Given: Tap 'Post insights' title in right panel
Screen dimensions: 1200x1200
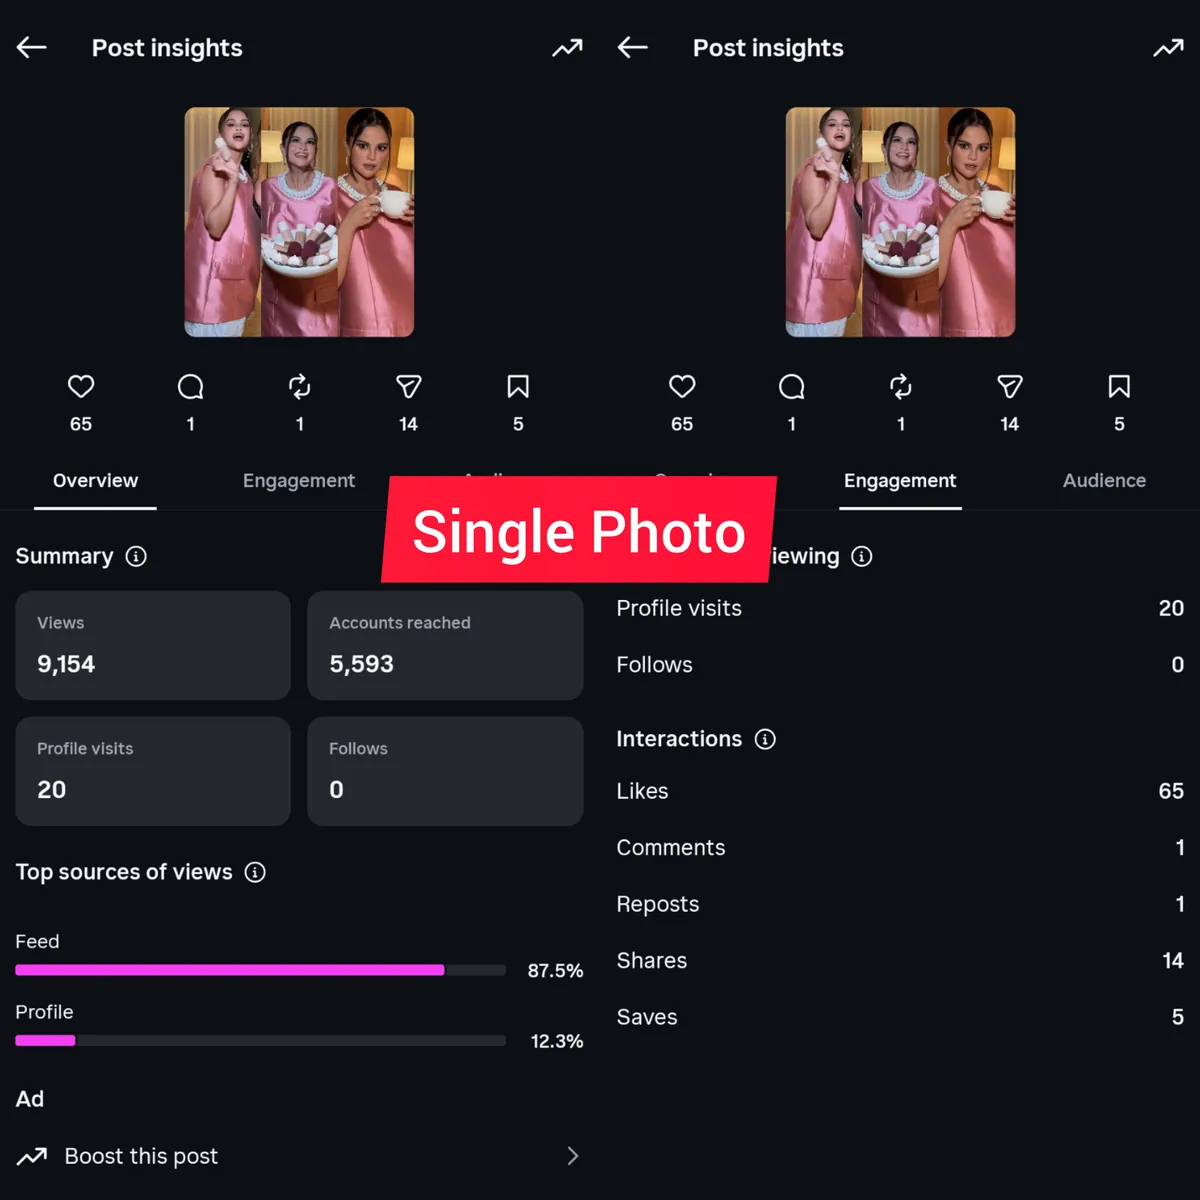Looking at the screenshot, I should (768, 48).
